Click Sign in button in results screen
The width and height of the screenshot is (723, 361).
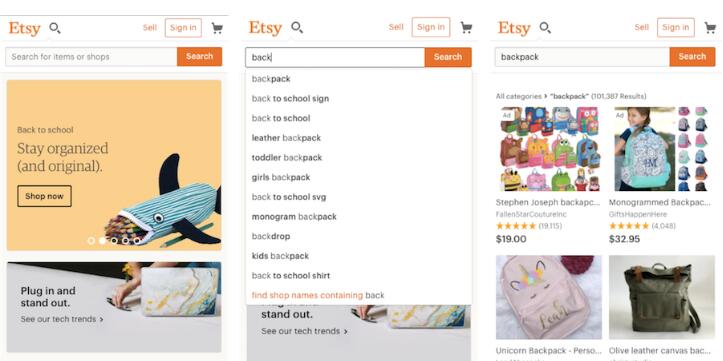(676, 28)
